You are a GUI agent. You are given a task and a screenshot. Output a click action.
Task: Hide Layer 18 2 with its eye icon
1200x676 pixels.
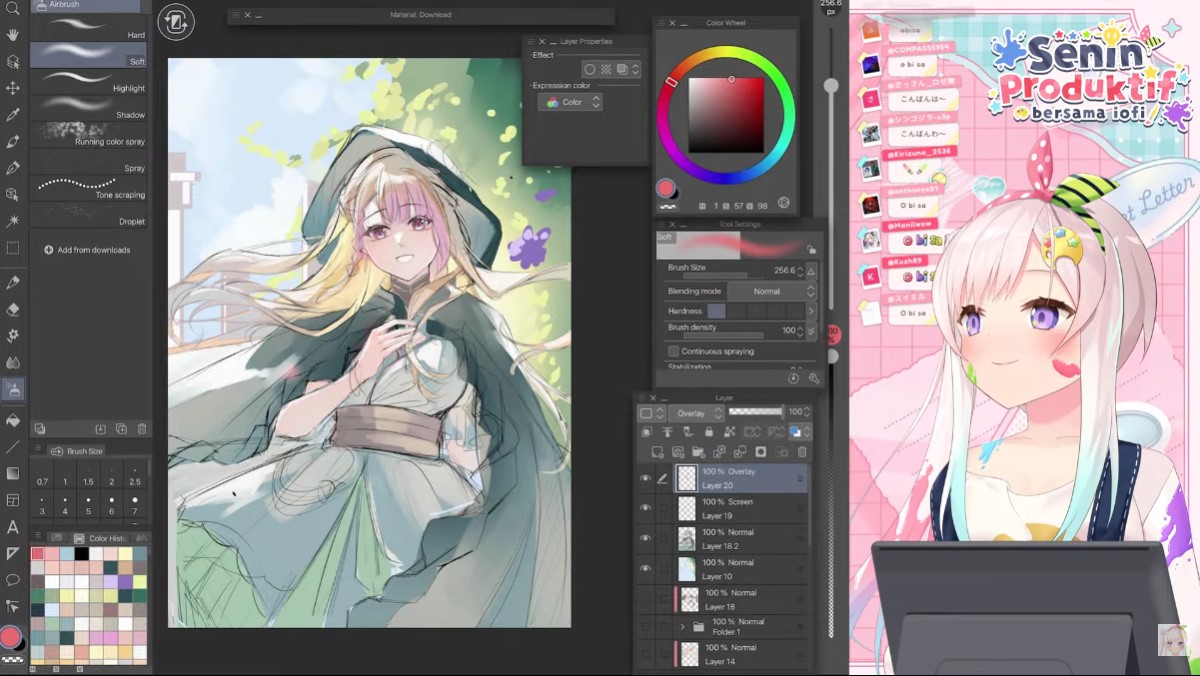[x=645, y=538]
